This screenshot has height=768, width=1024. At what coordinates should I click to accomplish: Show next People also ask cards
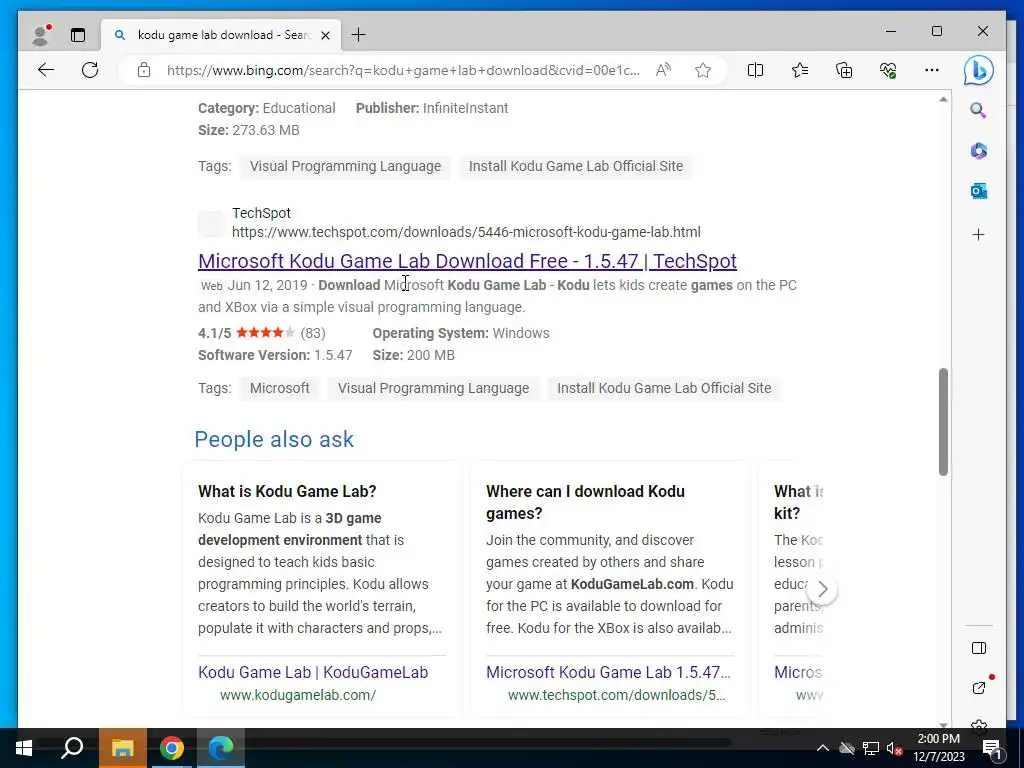(x=822, y=589)
